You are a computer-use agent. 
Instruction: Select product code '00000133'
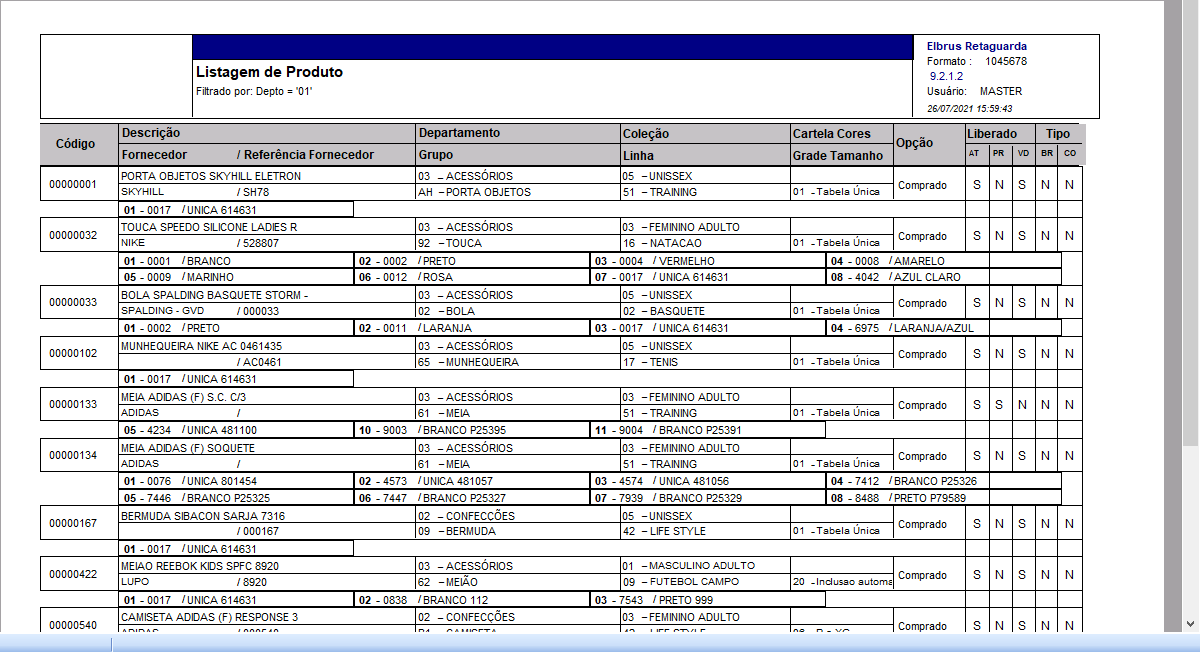point(73,405)
